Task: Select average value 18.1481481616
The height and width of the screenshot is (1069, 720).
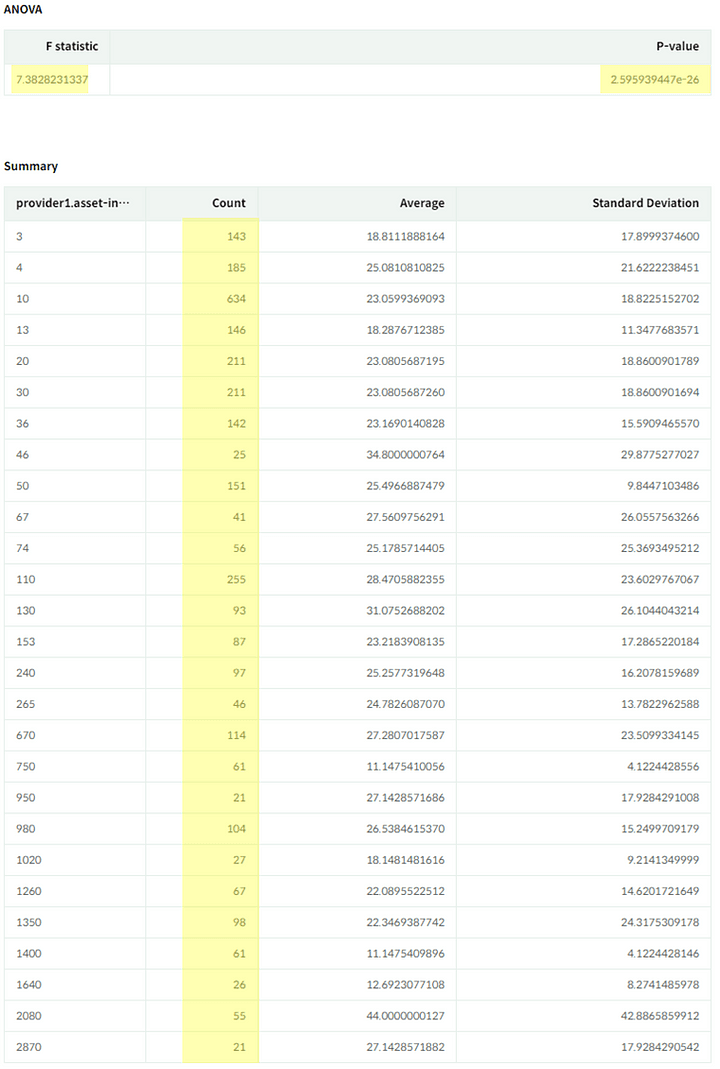Action: point(405,860)
